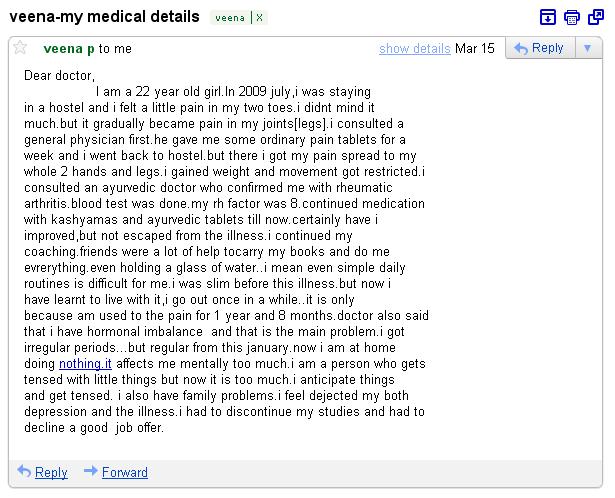
Task: Expand the show details link
Action: click(414, 48)
